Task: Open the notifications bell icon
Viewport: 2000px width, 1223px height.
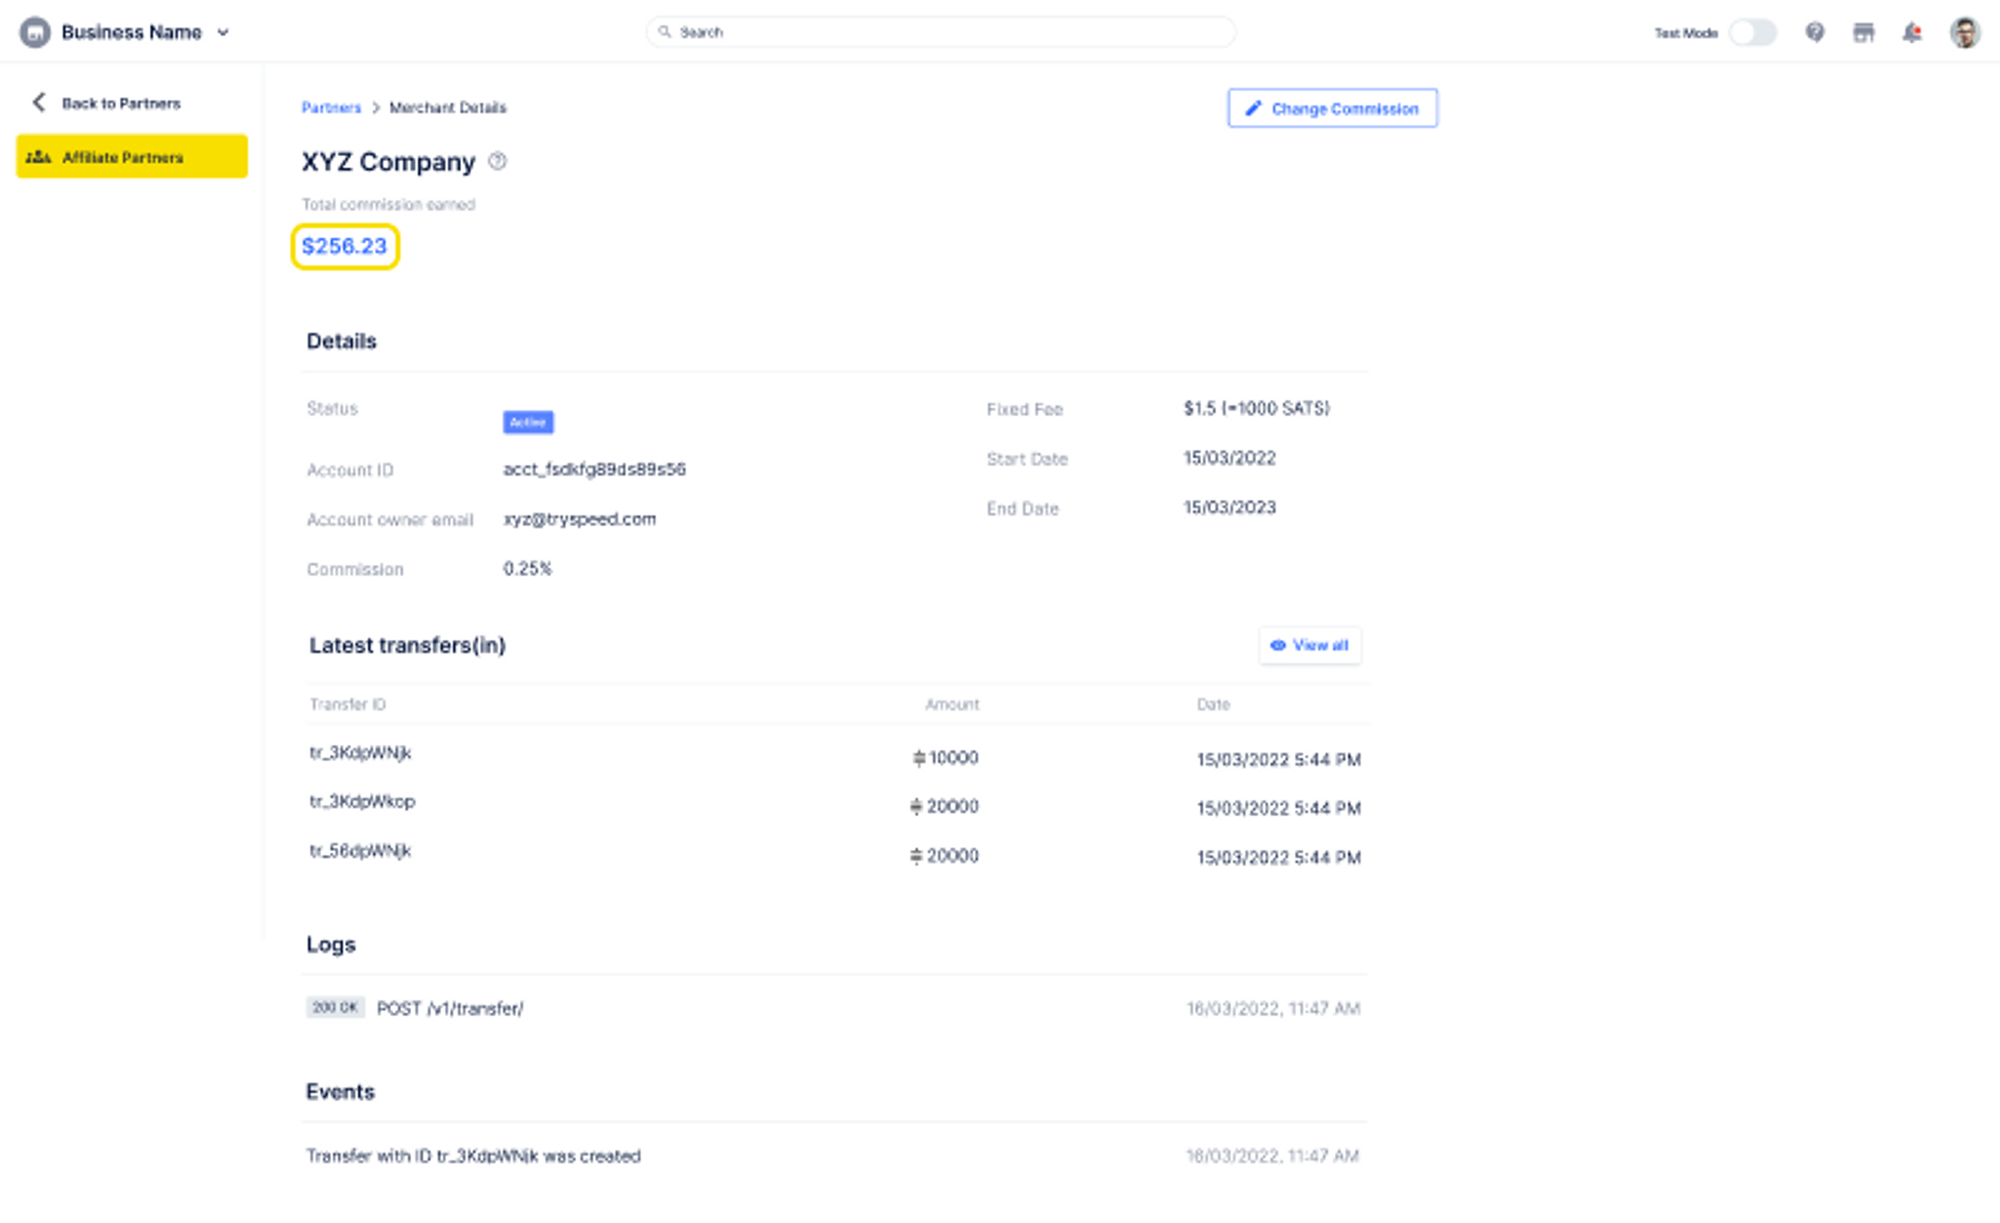Action: pyautogui.click(x=1911, y=32)
